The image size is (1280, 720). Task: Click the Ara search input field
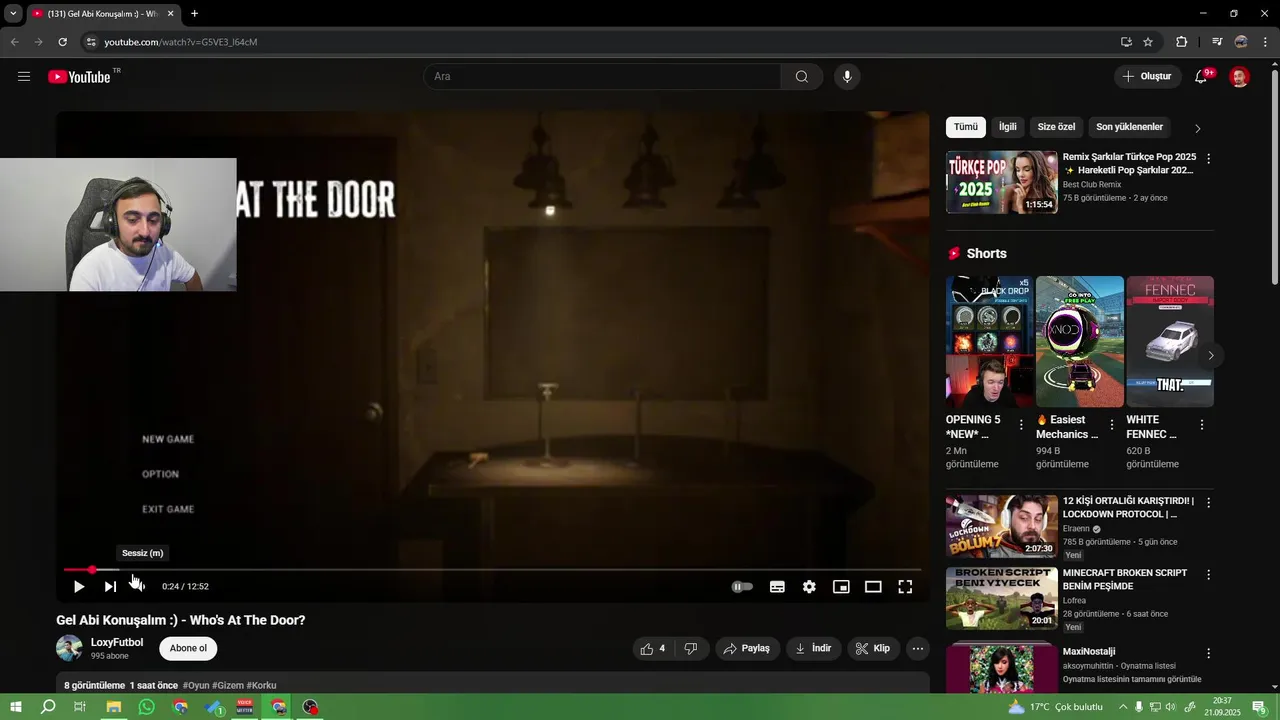(x=602, y=77)
